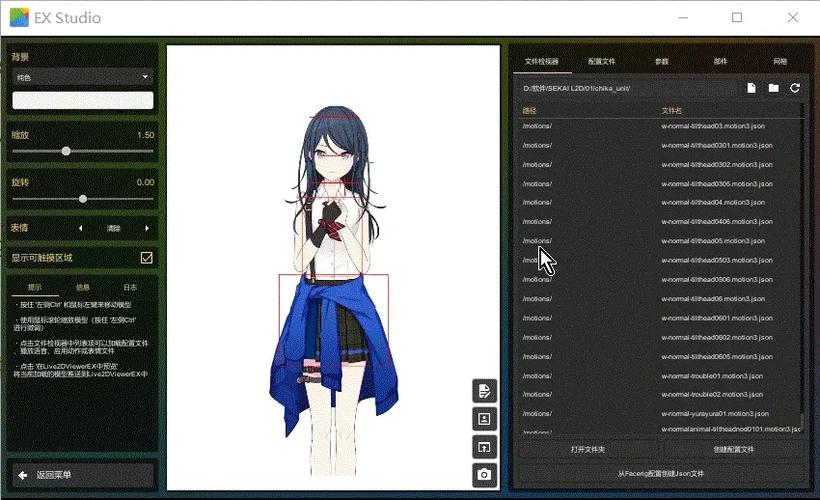Toggle the 显示可触摸区域 checkbox
The height and width of the screenshot is (500, 820).
146,257
